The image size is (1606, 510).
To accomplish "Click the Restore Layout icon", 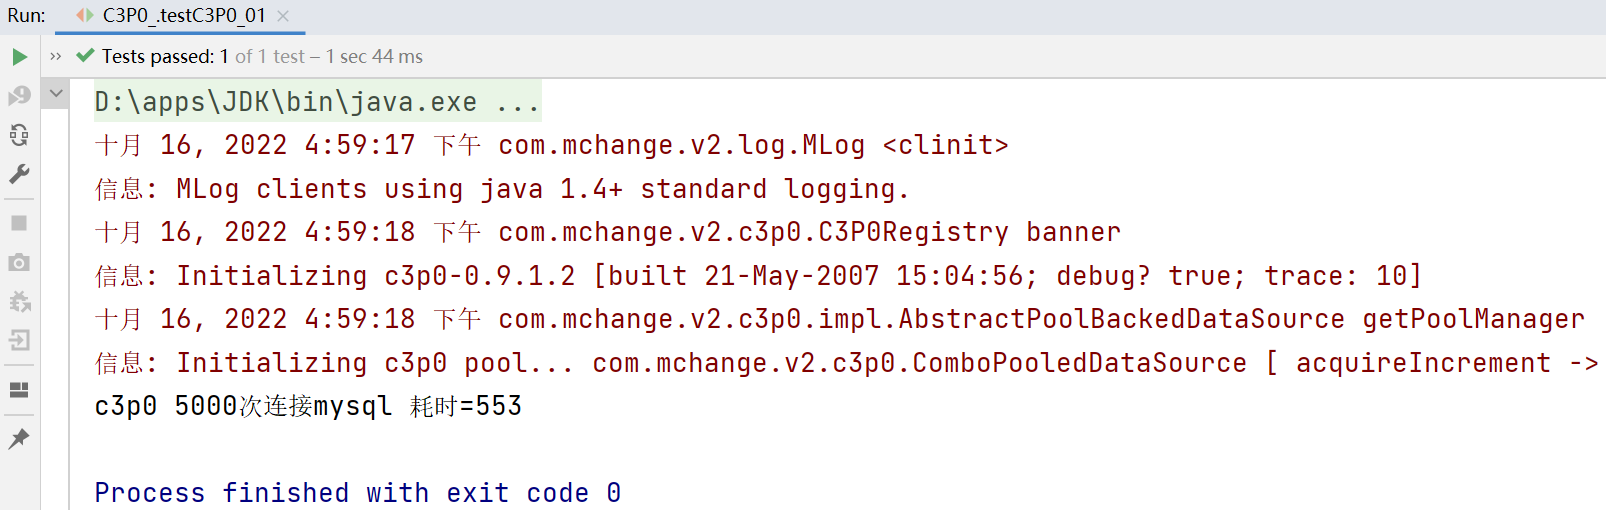I will pyautogui.click(x=19, y=389).
